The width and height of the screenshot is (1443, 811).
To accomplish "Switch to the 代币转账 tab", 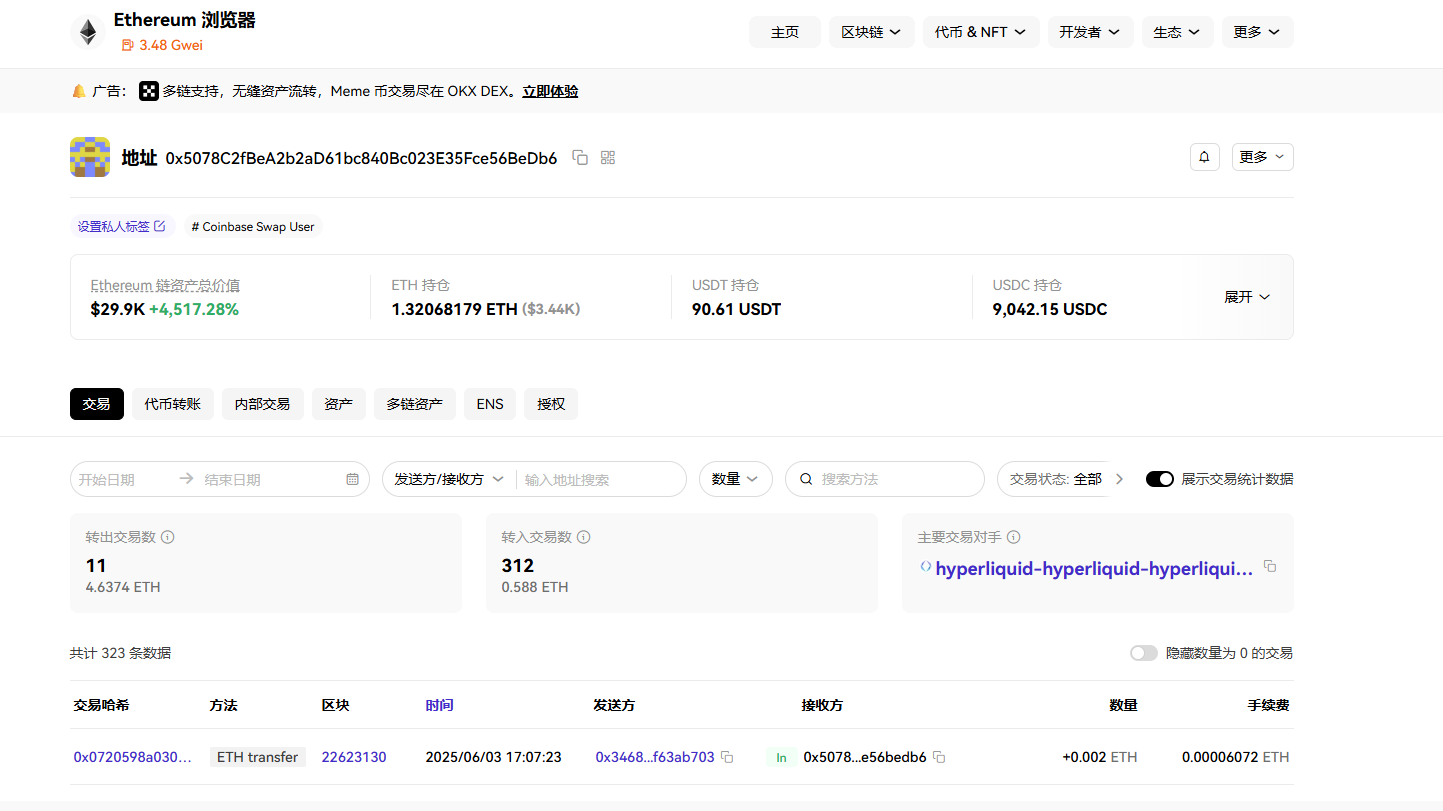I will [173, 404].
